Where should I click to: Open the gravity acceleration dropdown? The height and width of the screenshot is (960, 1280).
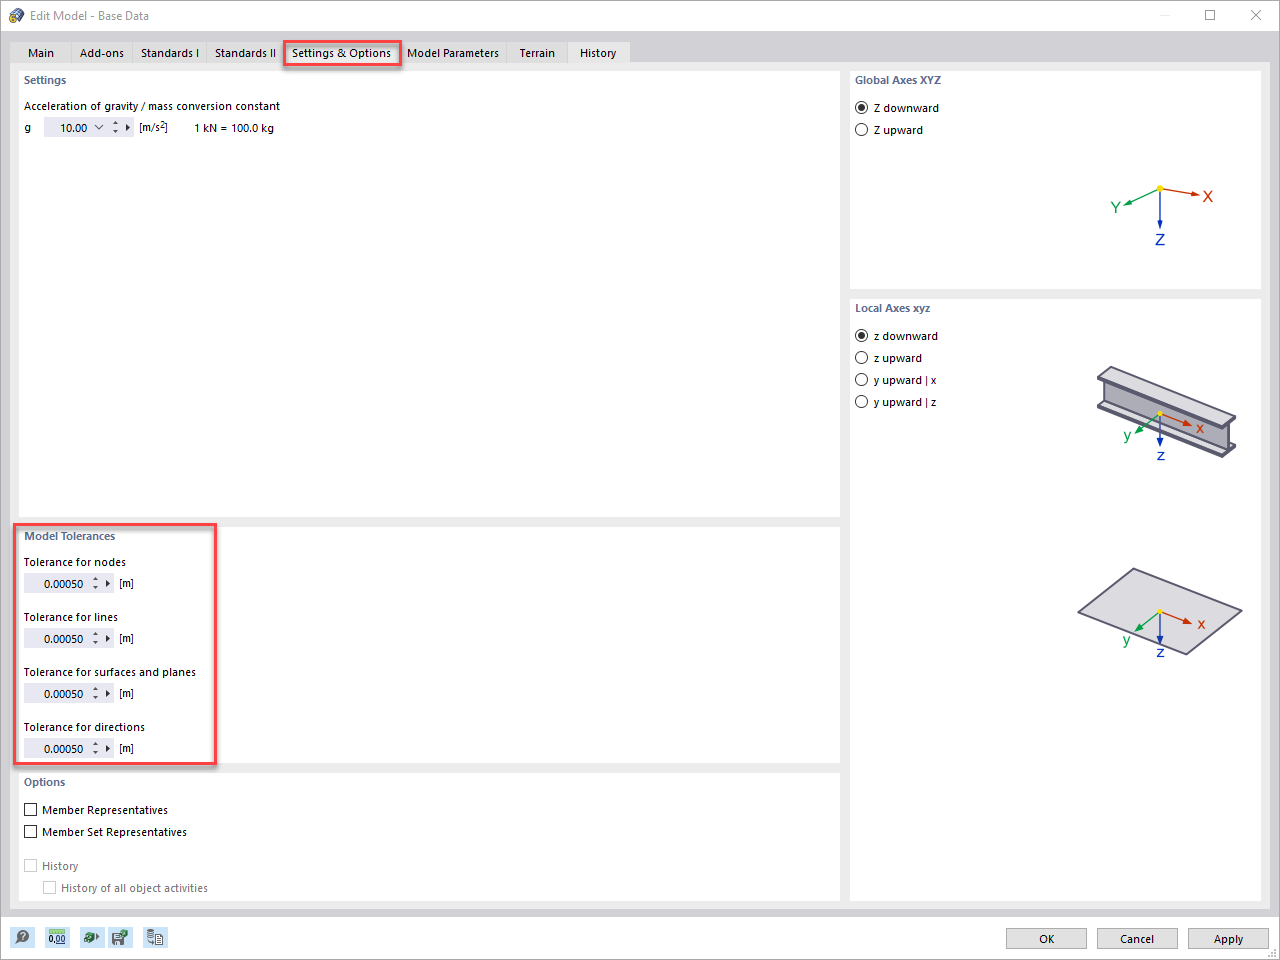(99, 127)
